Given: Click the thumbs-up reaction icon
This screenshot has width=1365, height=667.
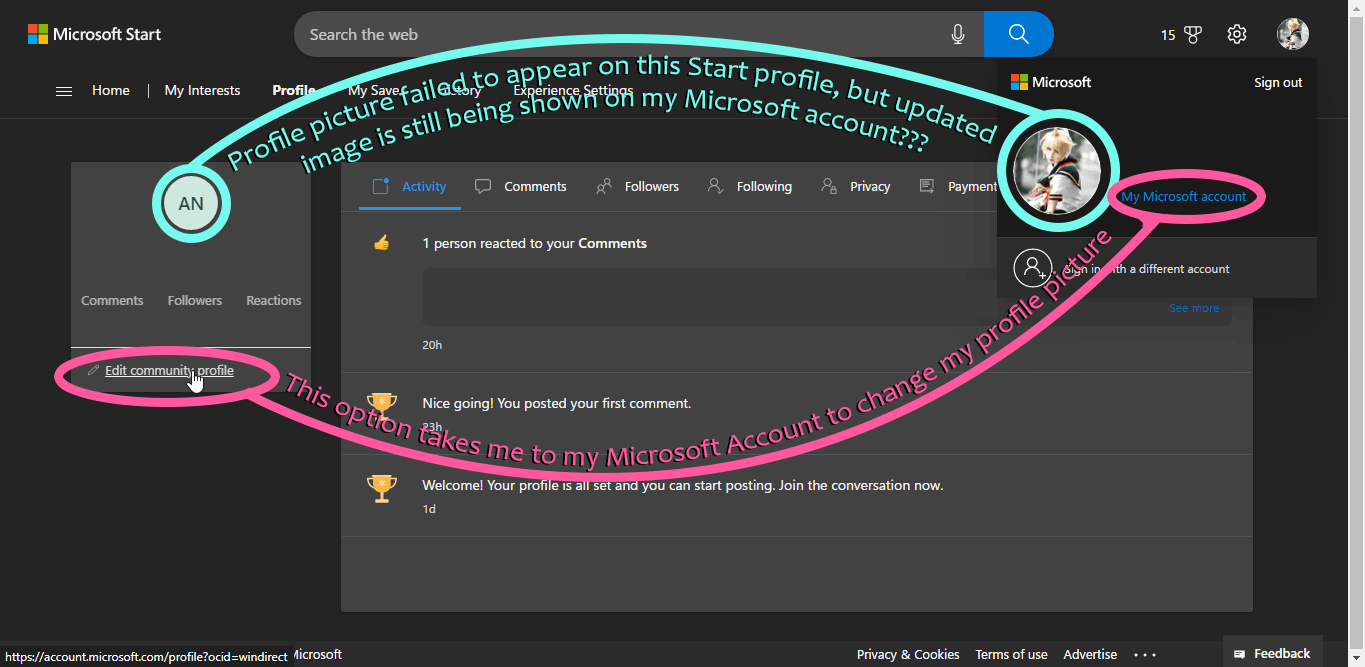Looking at the screenshot, I should 382,241.
